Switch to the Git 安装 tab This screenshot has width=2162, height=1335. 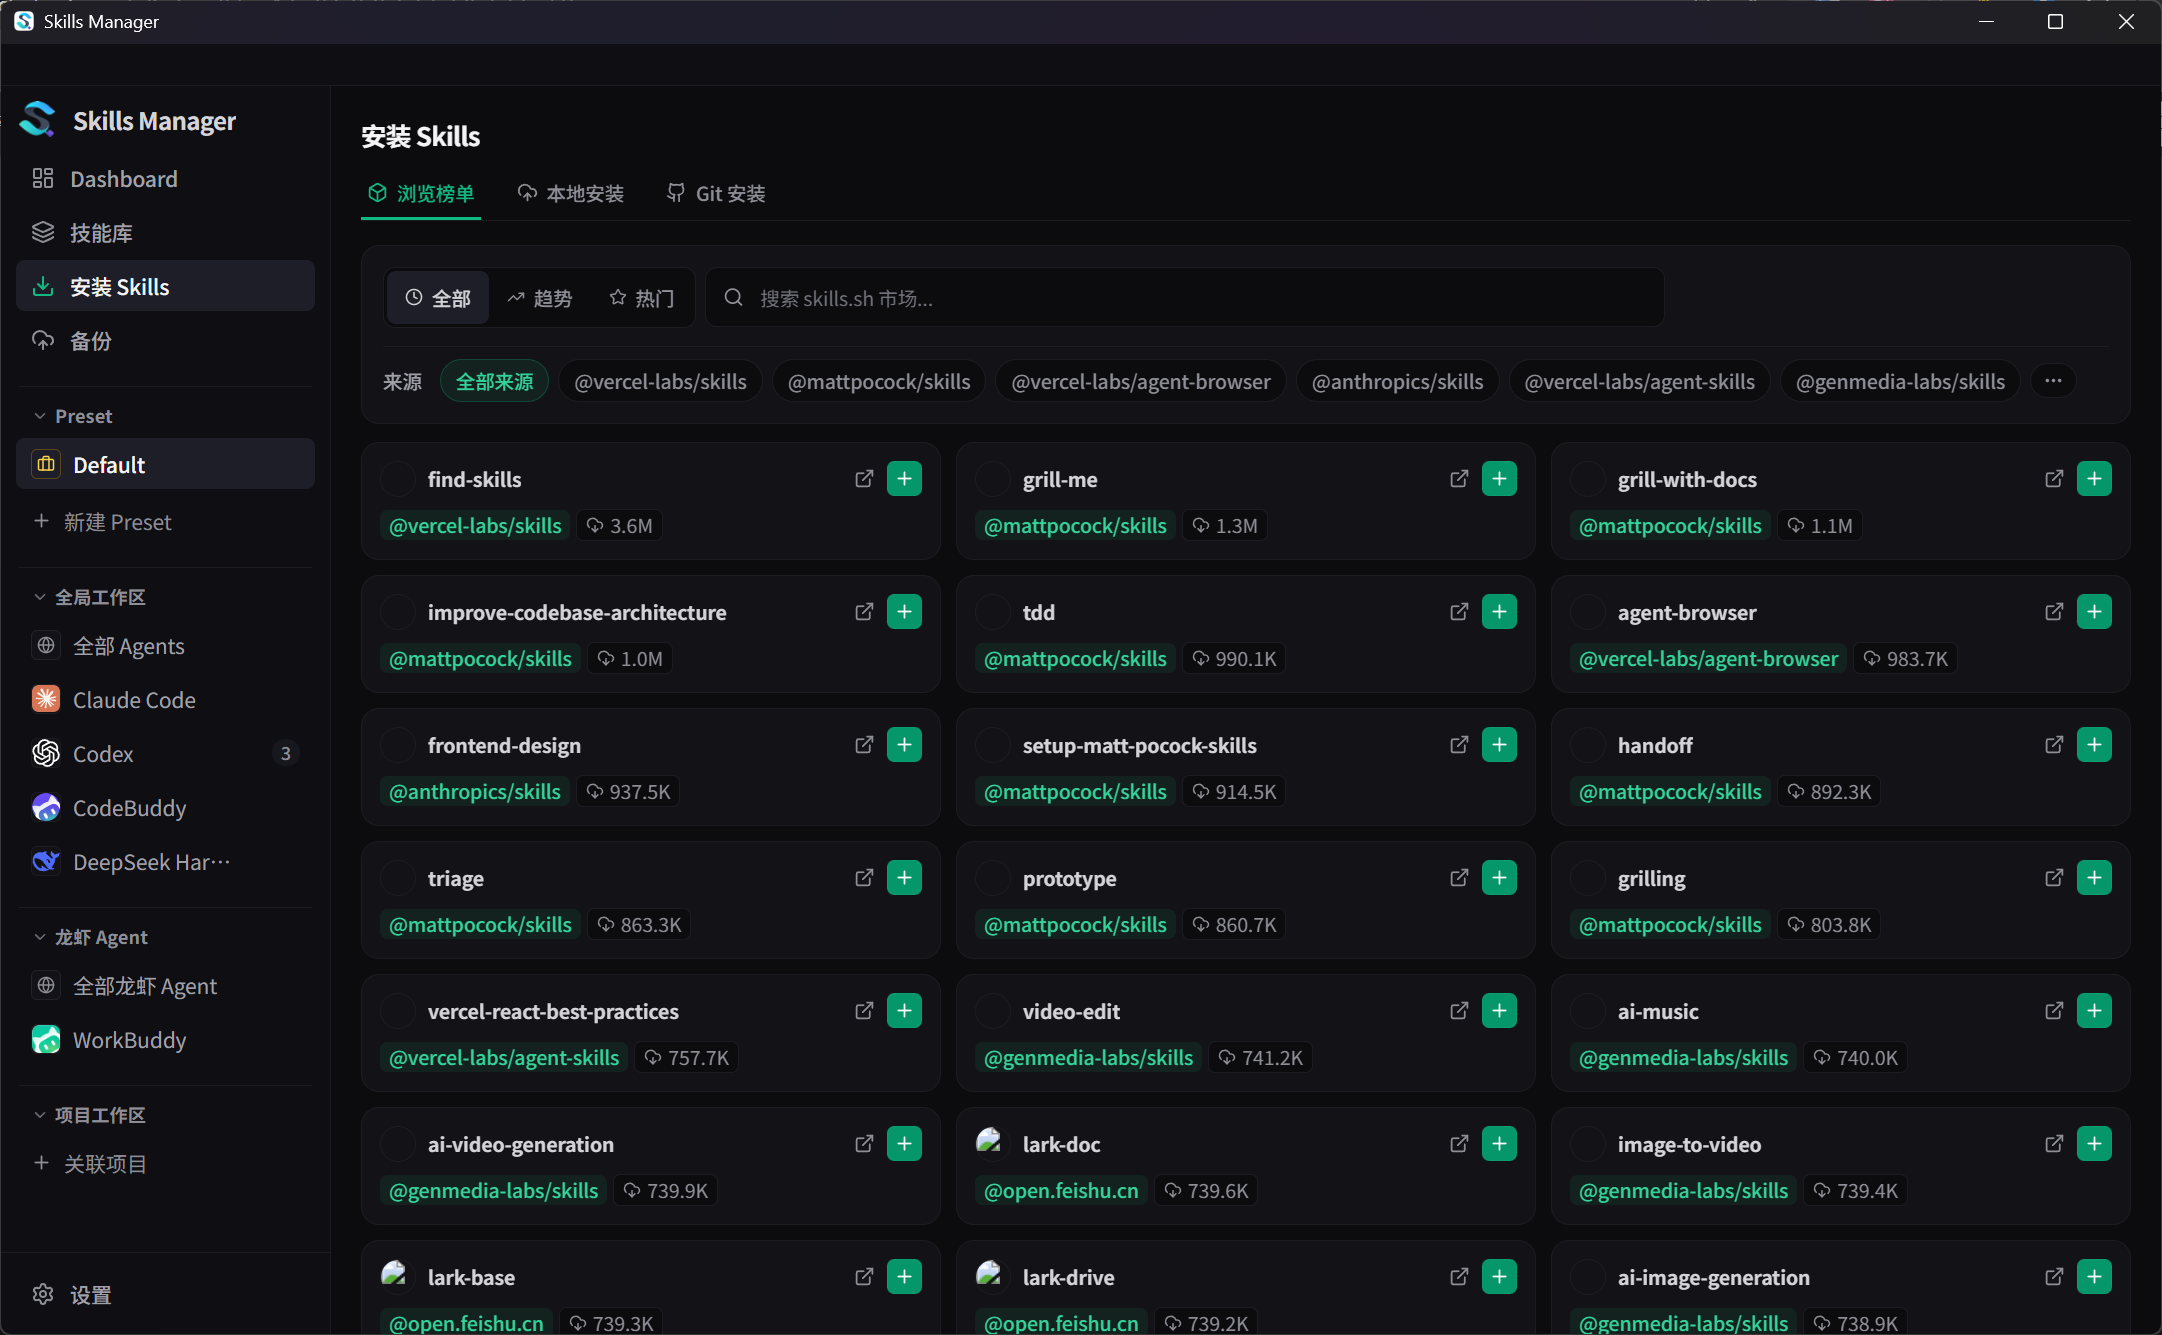point(716,193)
